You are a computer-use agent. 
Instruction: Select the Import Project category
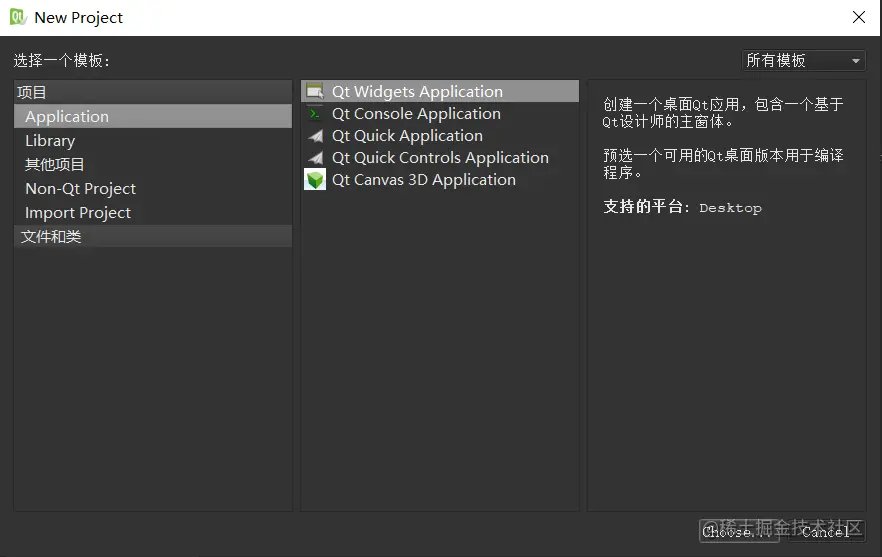(153, 213)
